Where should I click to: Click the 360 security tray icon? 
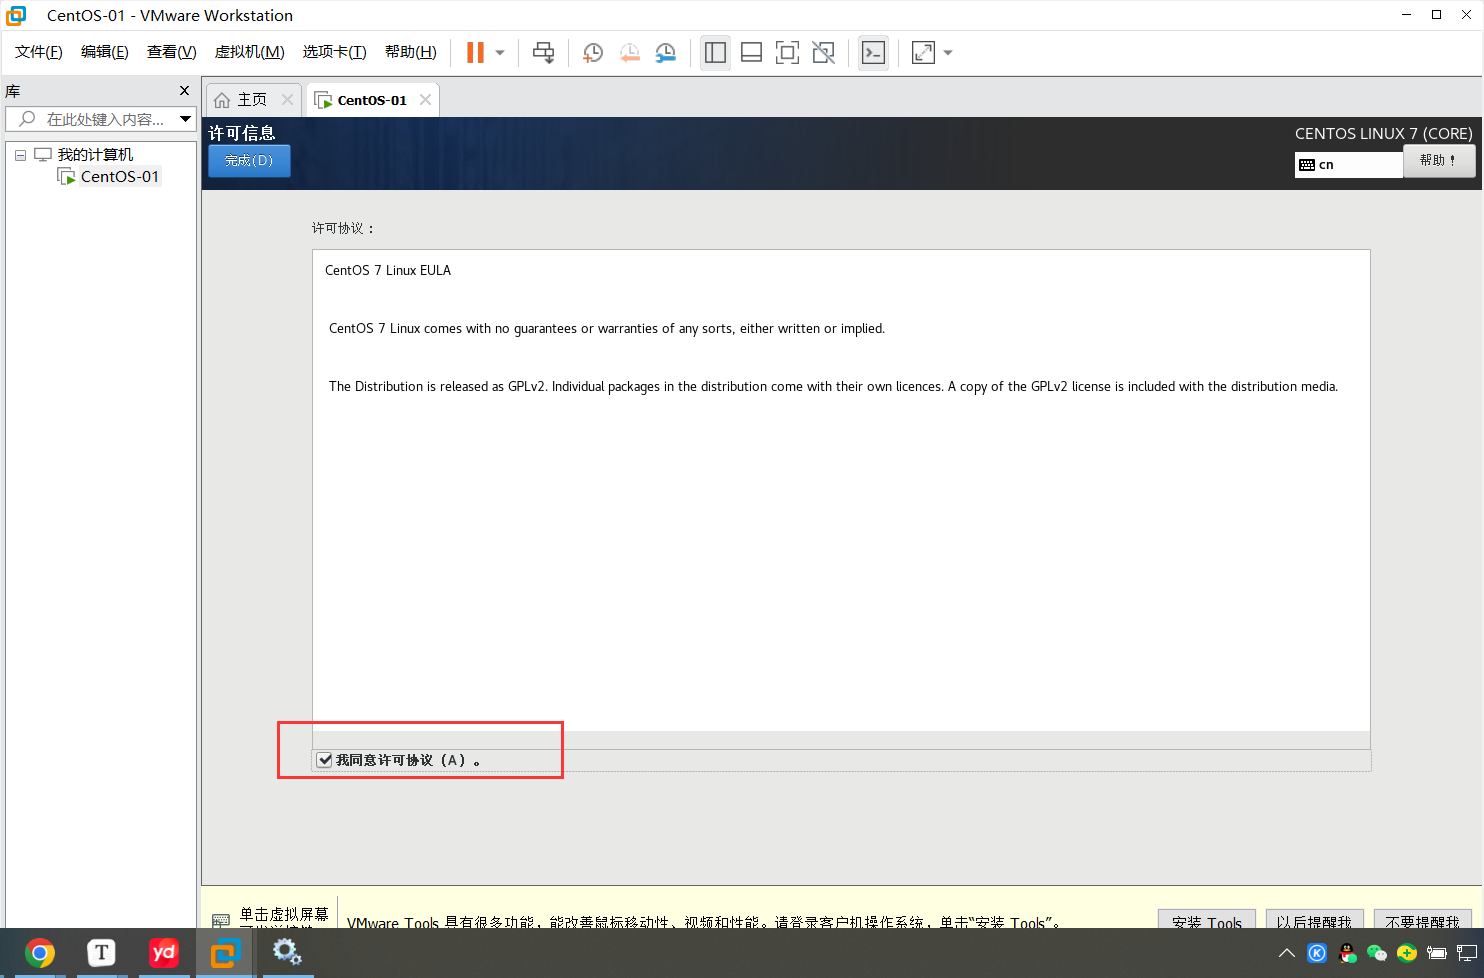[1407, 953]
